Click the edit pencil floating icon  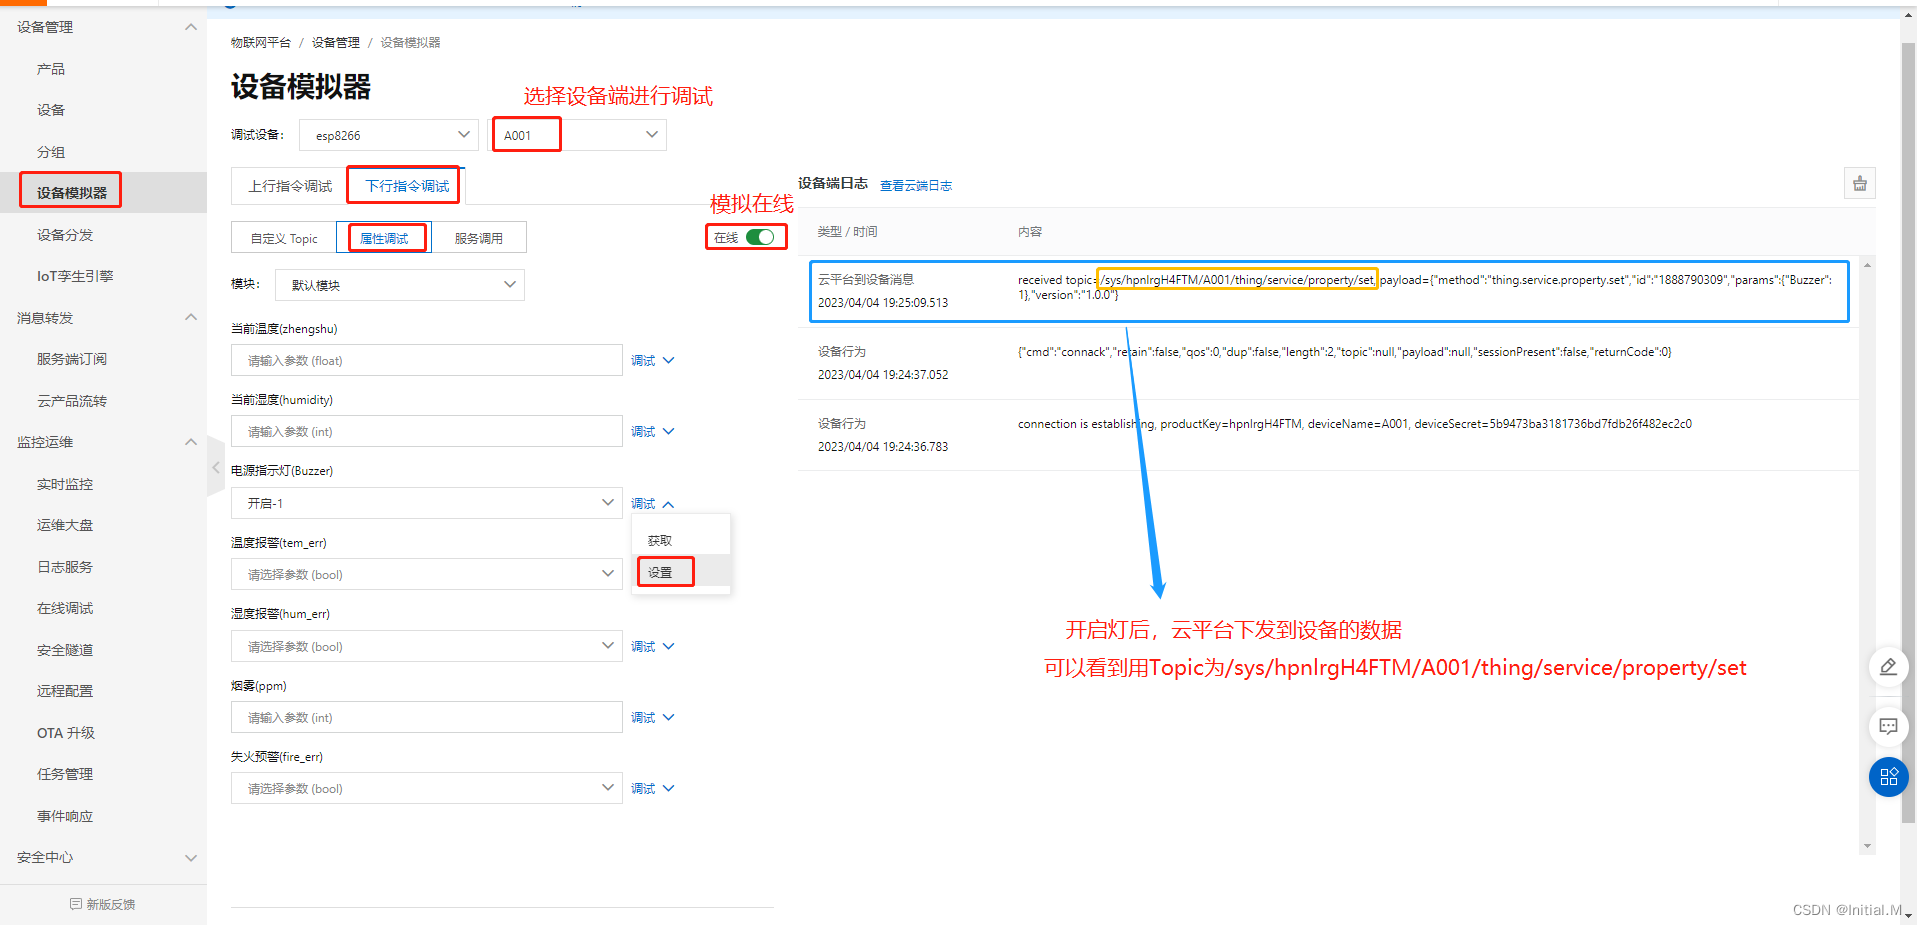click(x=1888, y=667)
